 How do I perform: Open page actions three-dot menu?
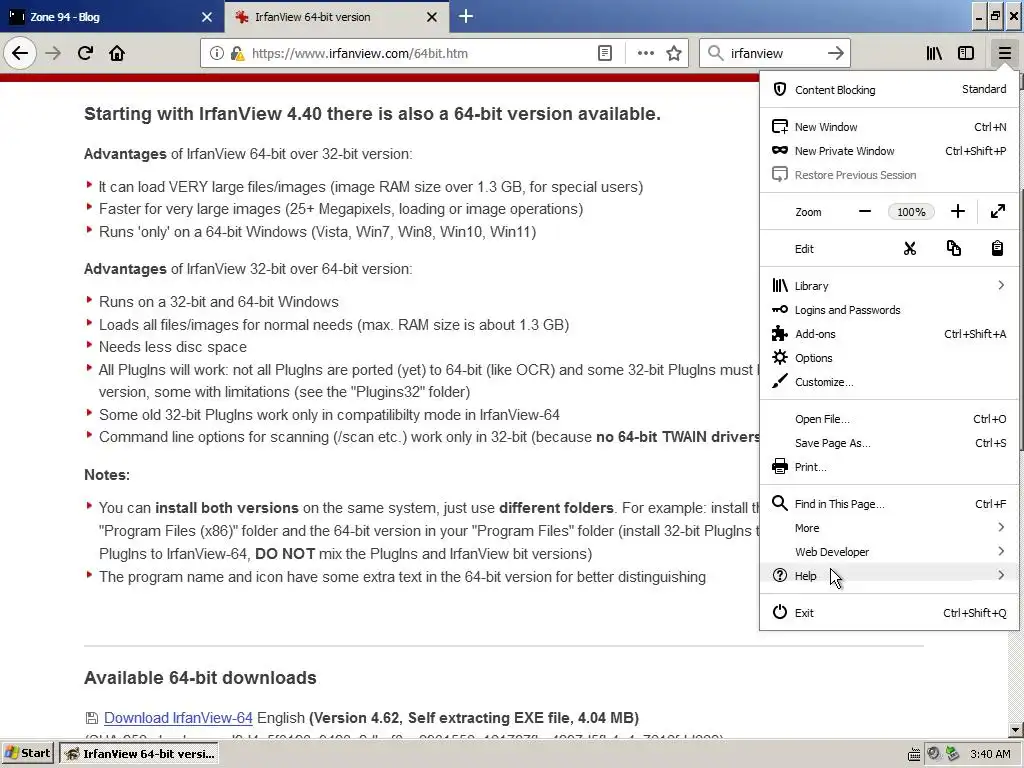(645, 53)
